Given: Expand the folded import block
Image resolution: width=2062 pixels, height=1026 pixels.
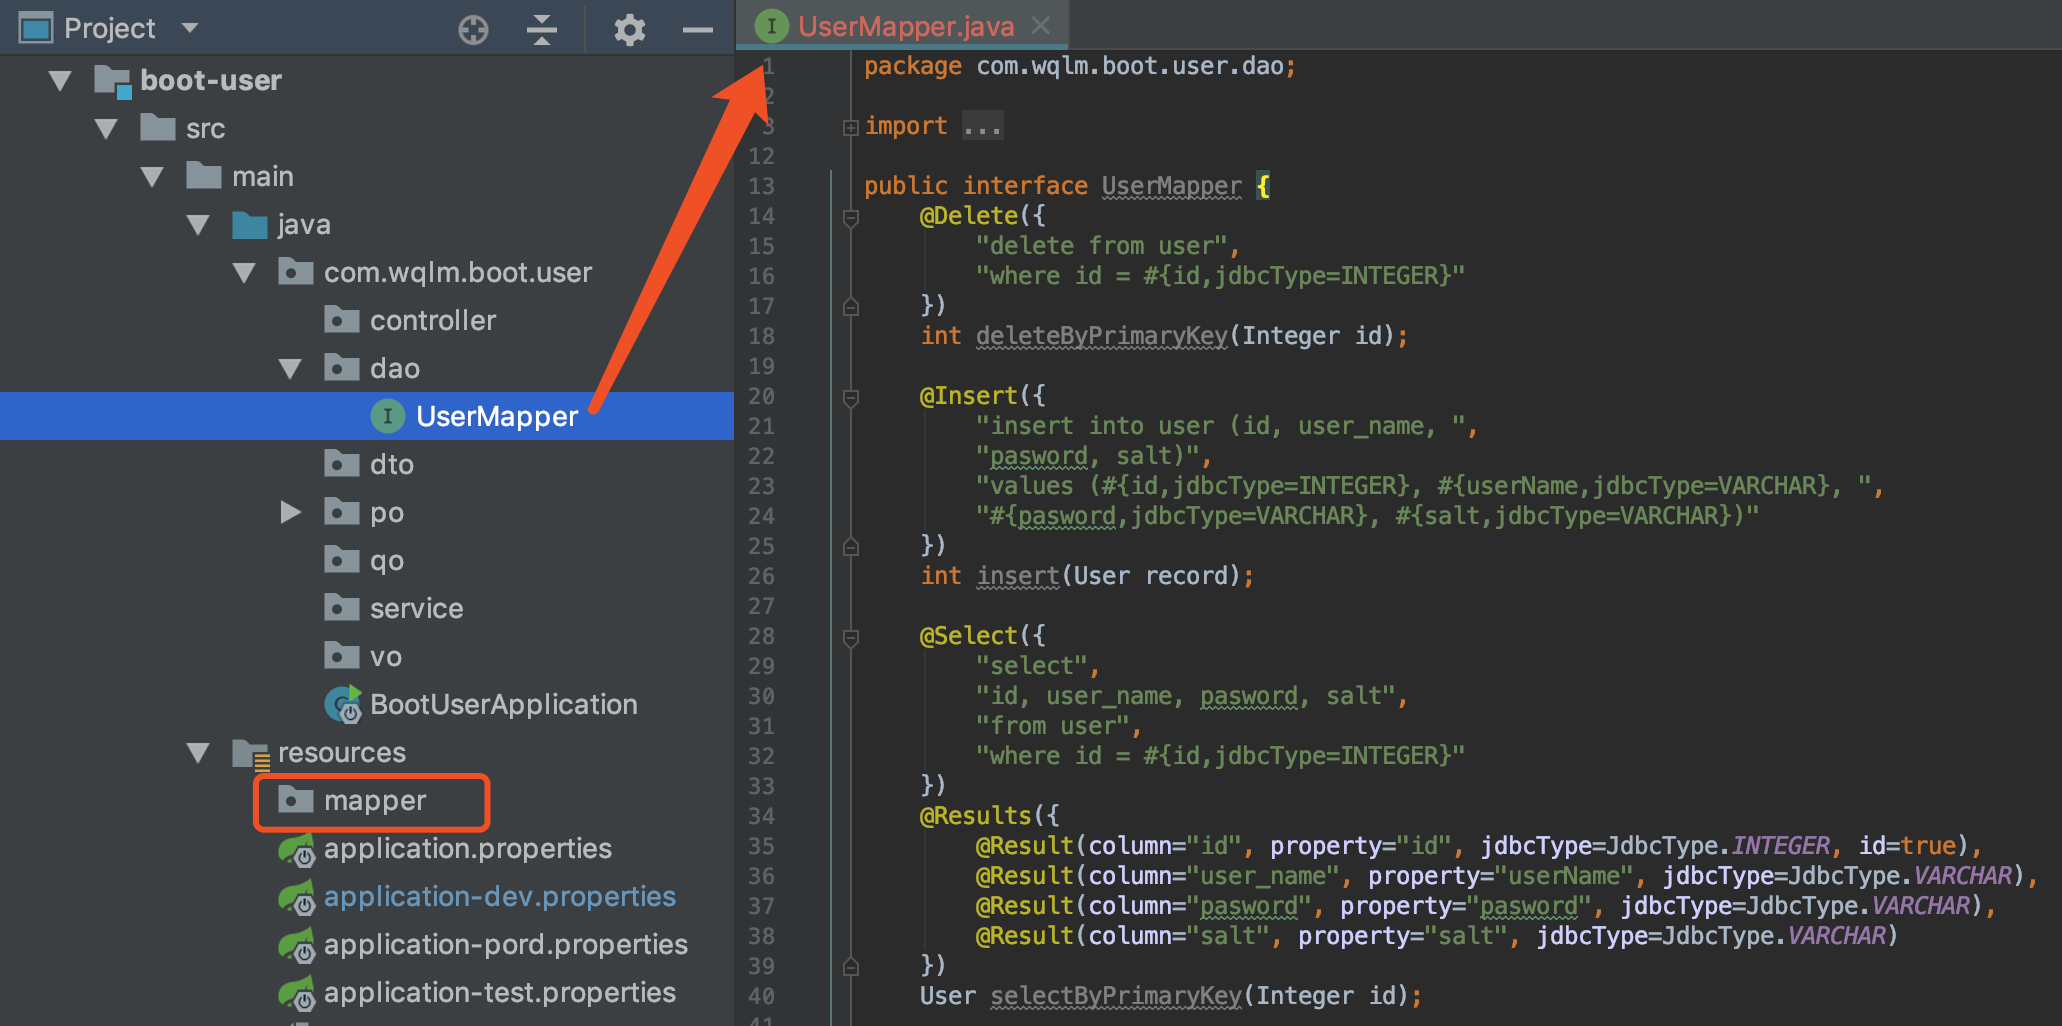Looking at the screenshot, I should pos(850,127).
